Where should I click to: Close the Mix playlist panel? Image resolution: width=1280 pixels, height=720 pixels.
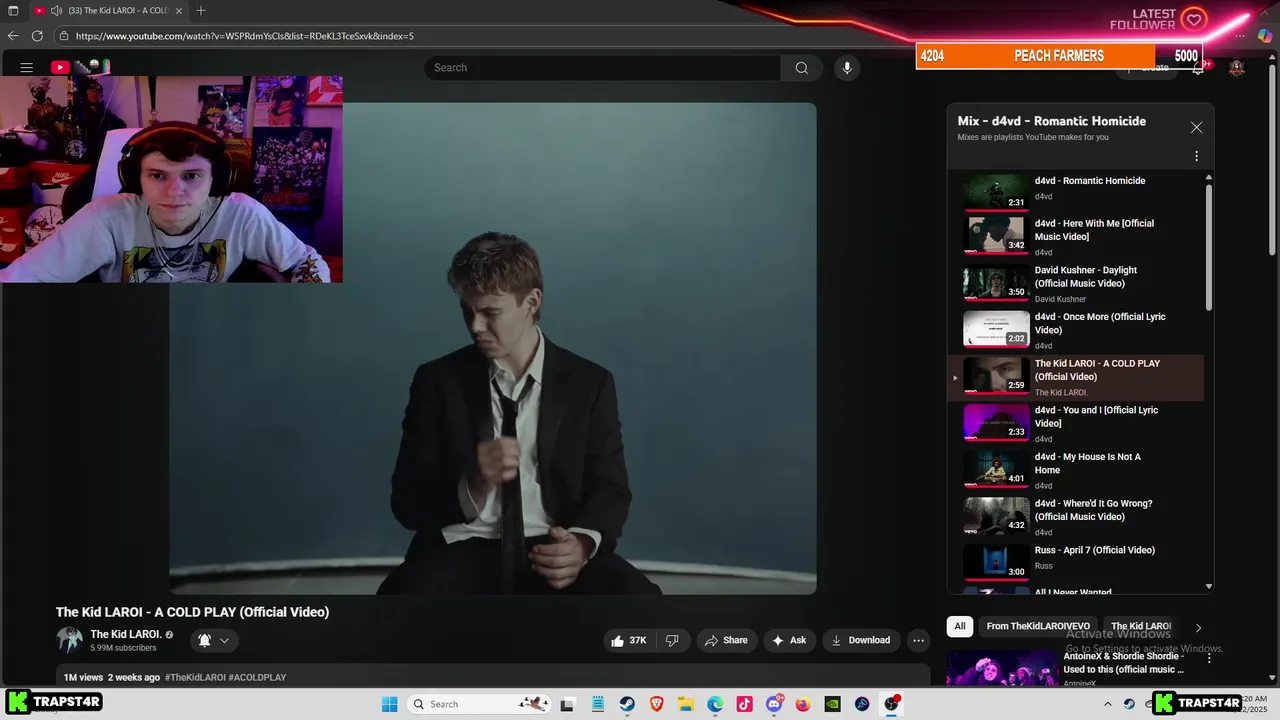[x=1196, y=128]
